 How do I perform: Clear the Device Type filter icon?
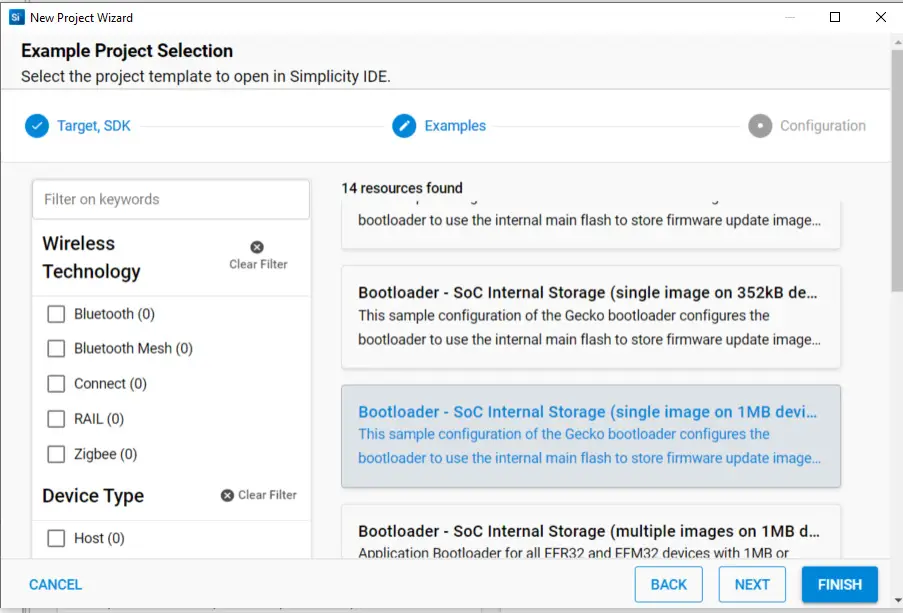[x=227, y=495]
